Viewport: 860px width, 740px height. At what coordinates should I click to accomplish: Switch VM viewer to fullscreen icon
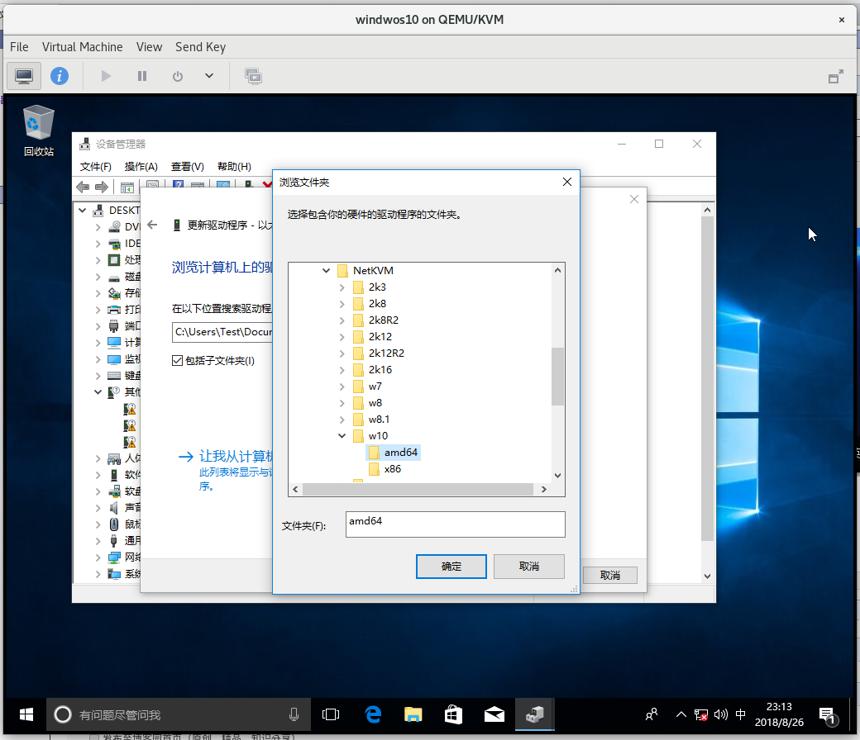(x=835, y=76)
